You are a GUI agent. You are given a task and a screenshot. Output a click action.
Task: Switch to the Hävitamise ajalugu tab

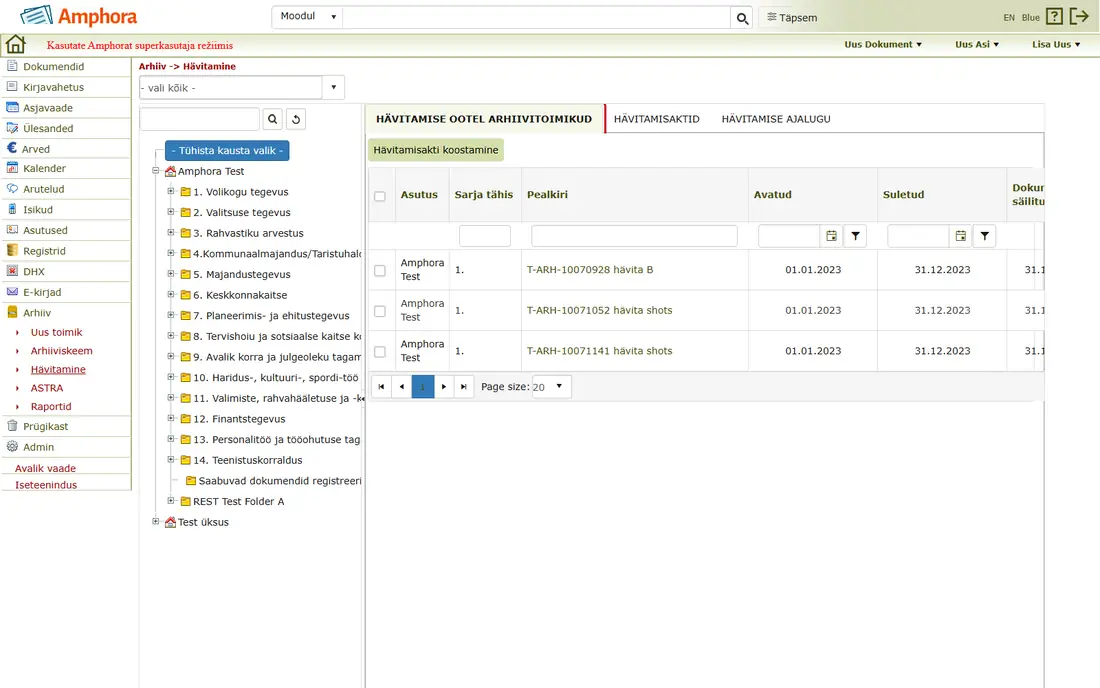point(776,119)
